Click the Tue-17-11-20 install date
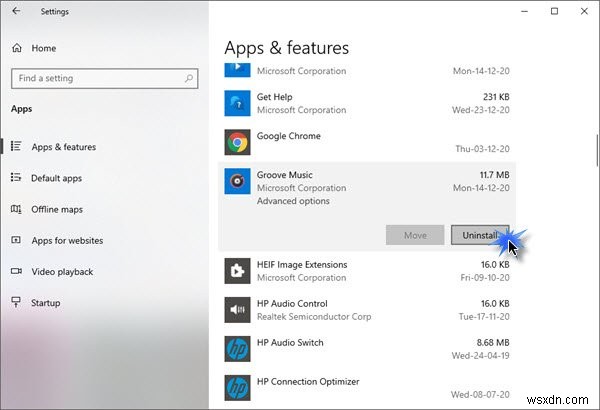600x410 pixels. (484, 317)
